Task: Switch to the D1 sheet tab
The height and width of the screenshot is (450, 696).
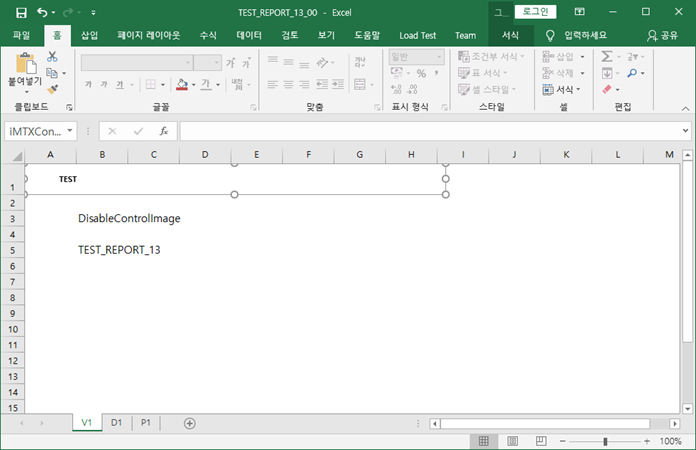Action: coord(116,423)
